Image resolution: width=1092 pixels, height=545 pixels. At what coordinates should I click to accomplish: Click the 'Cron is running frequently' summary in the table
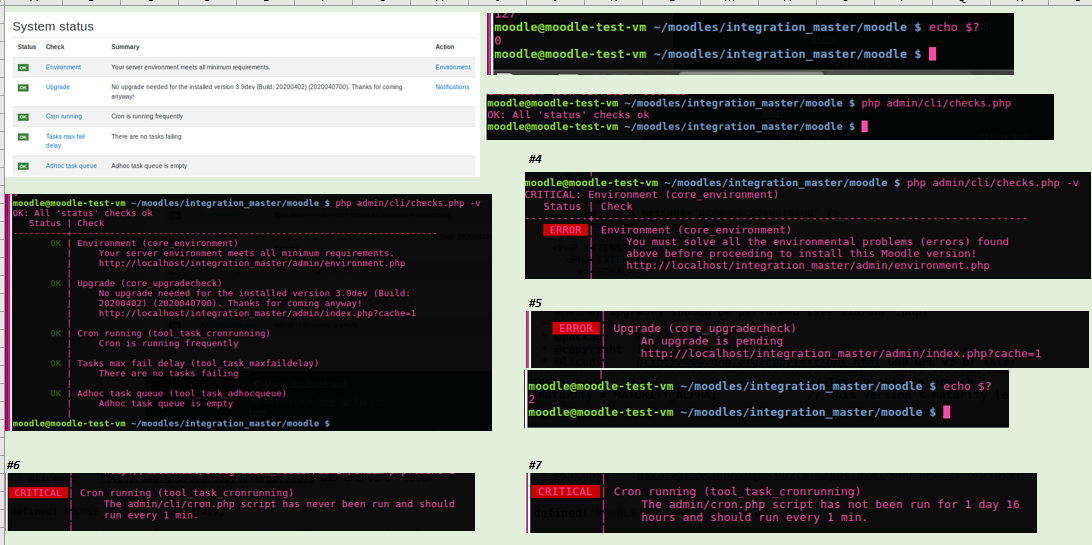pos(147,116)
